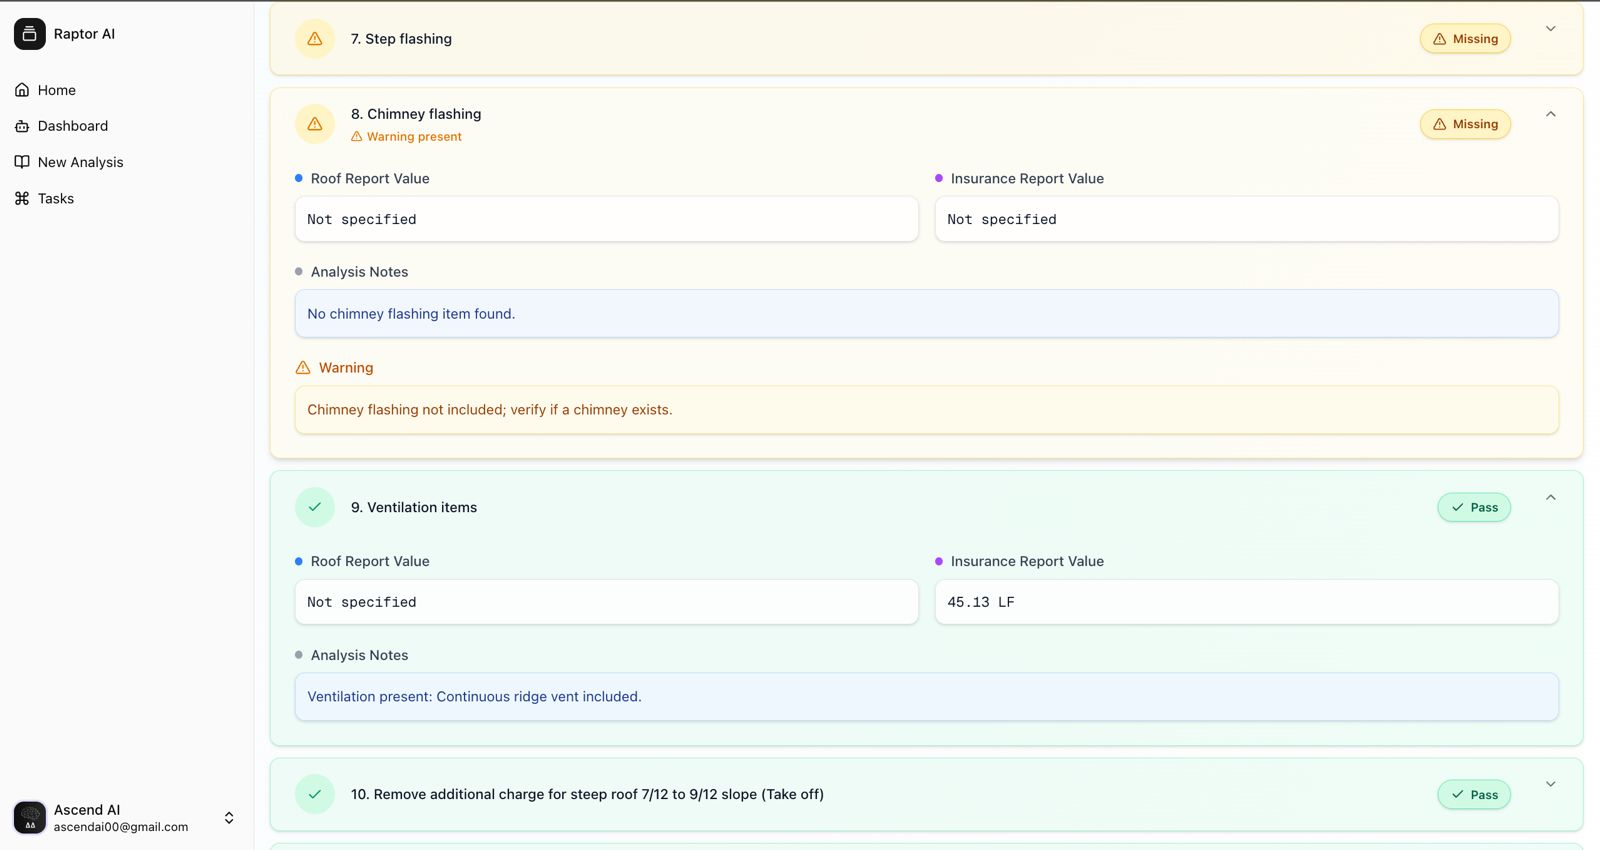
Task: Expand the steep roof charge item
Action: click(x=1550, y=784)
